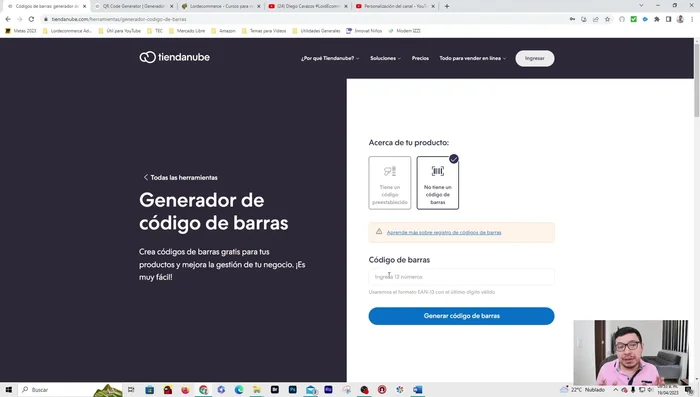700x397 pixels.
Task: Switch to QR Code Generator tab
Action: (x=134, y=6)
